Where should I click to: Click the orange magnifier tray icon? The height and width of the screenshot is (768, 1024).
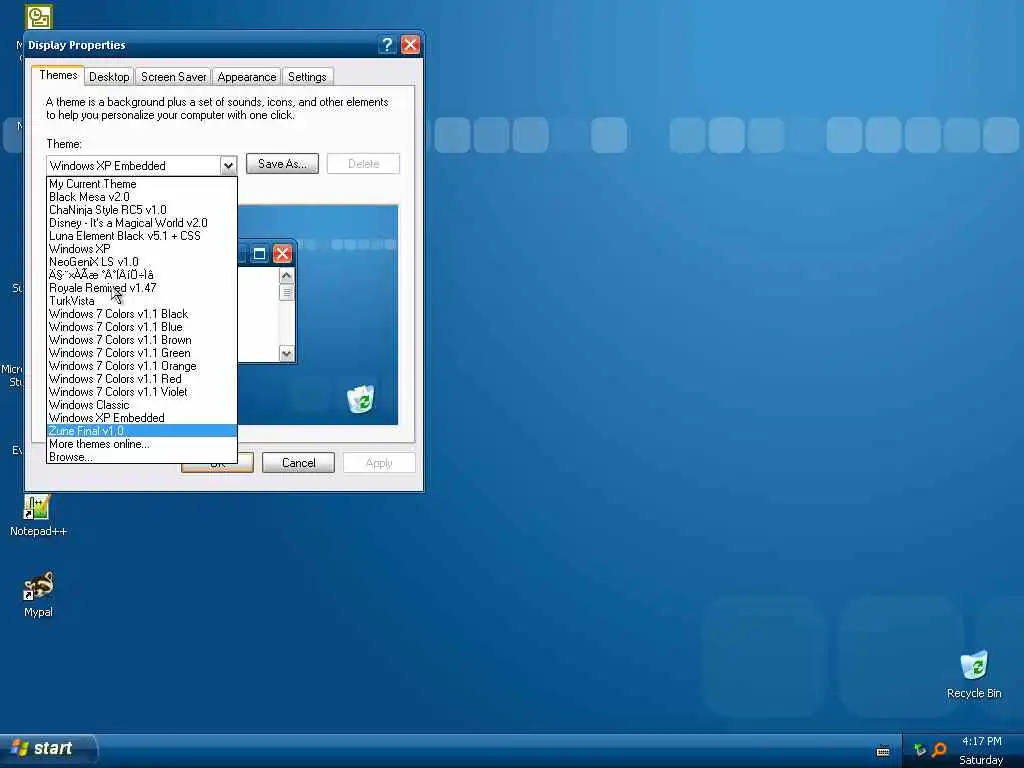click(939, 749)
